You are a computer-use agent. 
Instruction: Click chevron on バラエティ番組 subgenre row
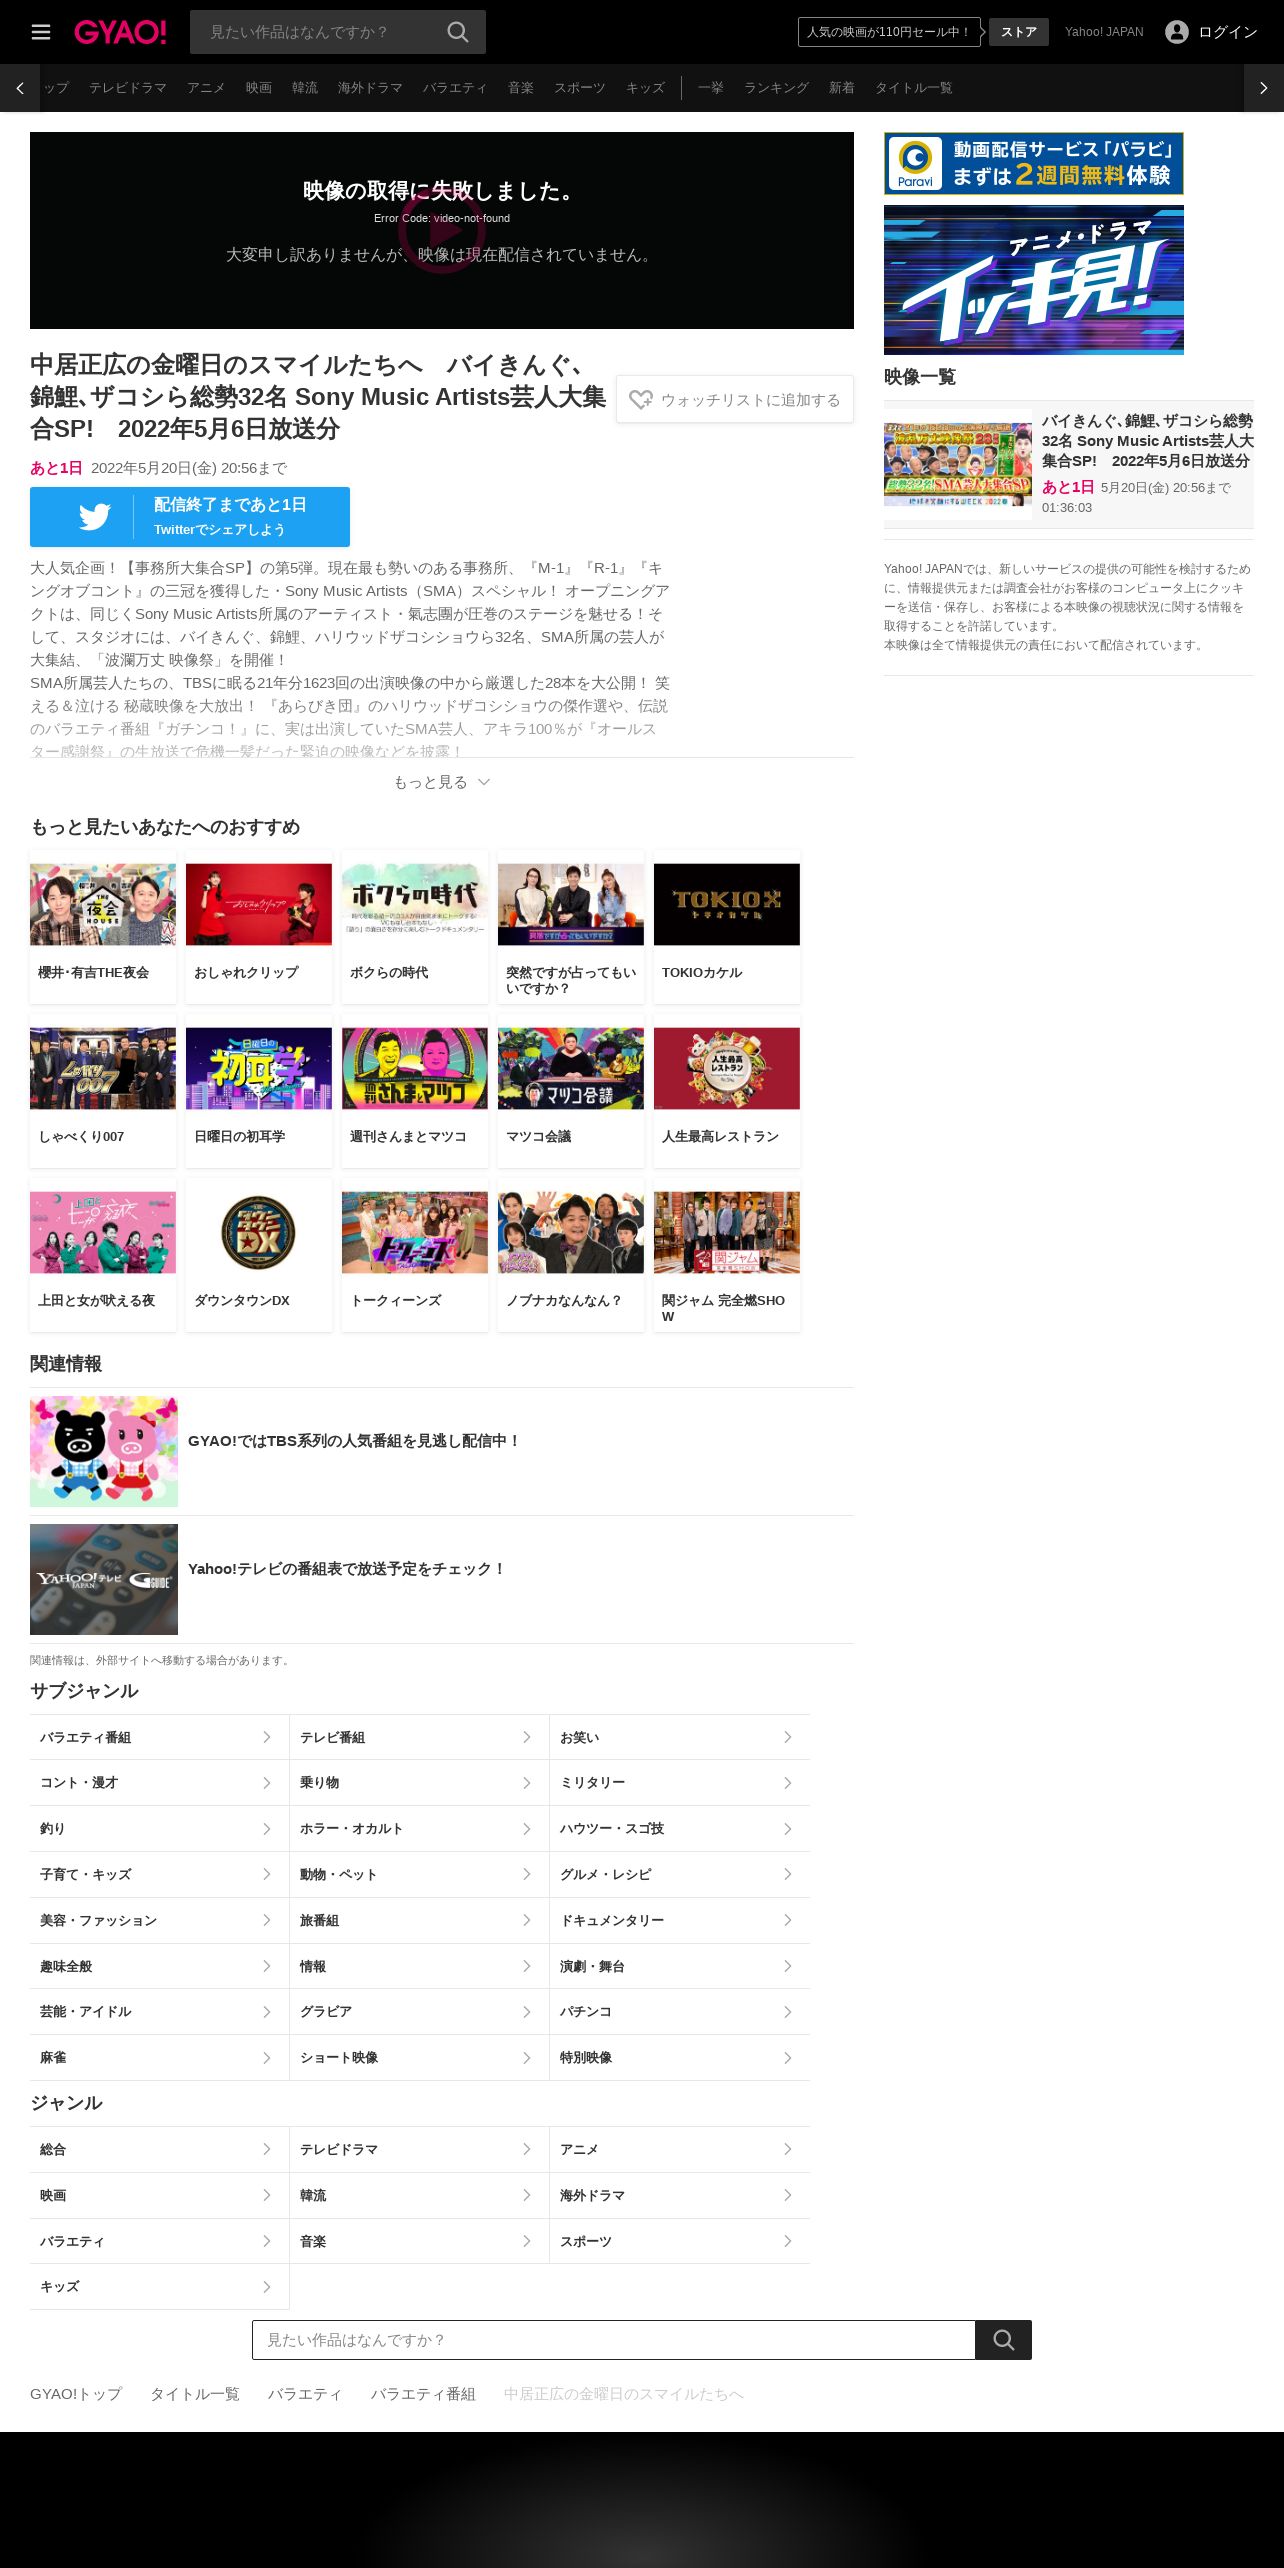(267, 1737)
